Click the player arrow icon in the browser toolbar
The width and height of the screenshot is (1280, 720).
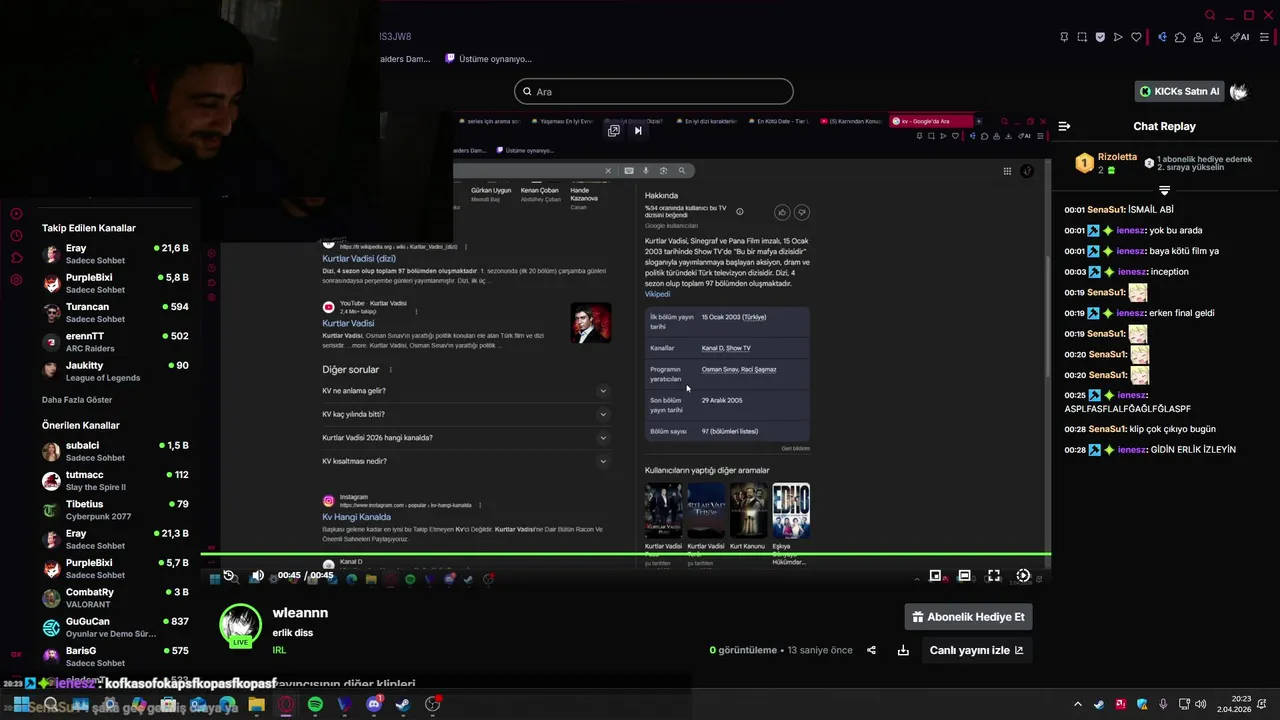[1118, 37]
